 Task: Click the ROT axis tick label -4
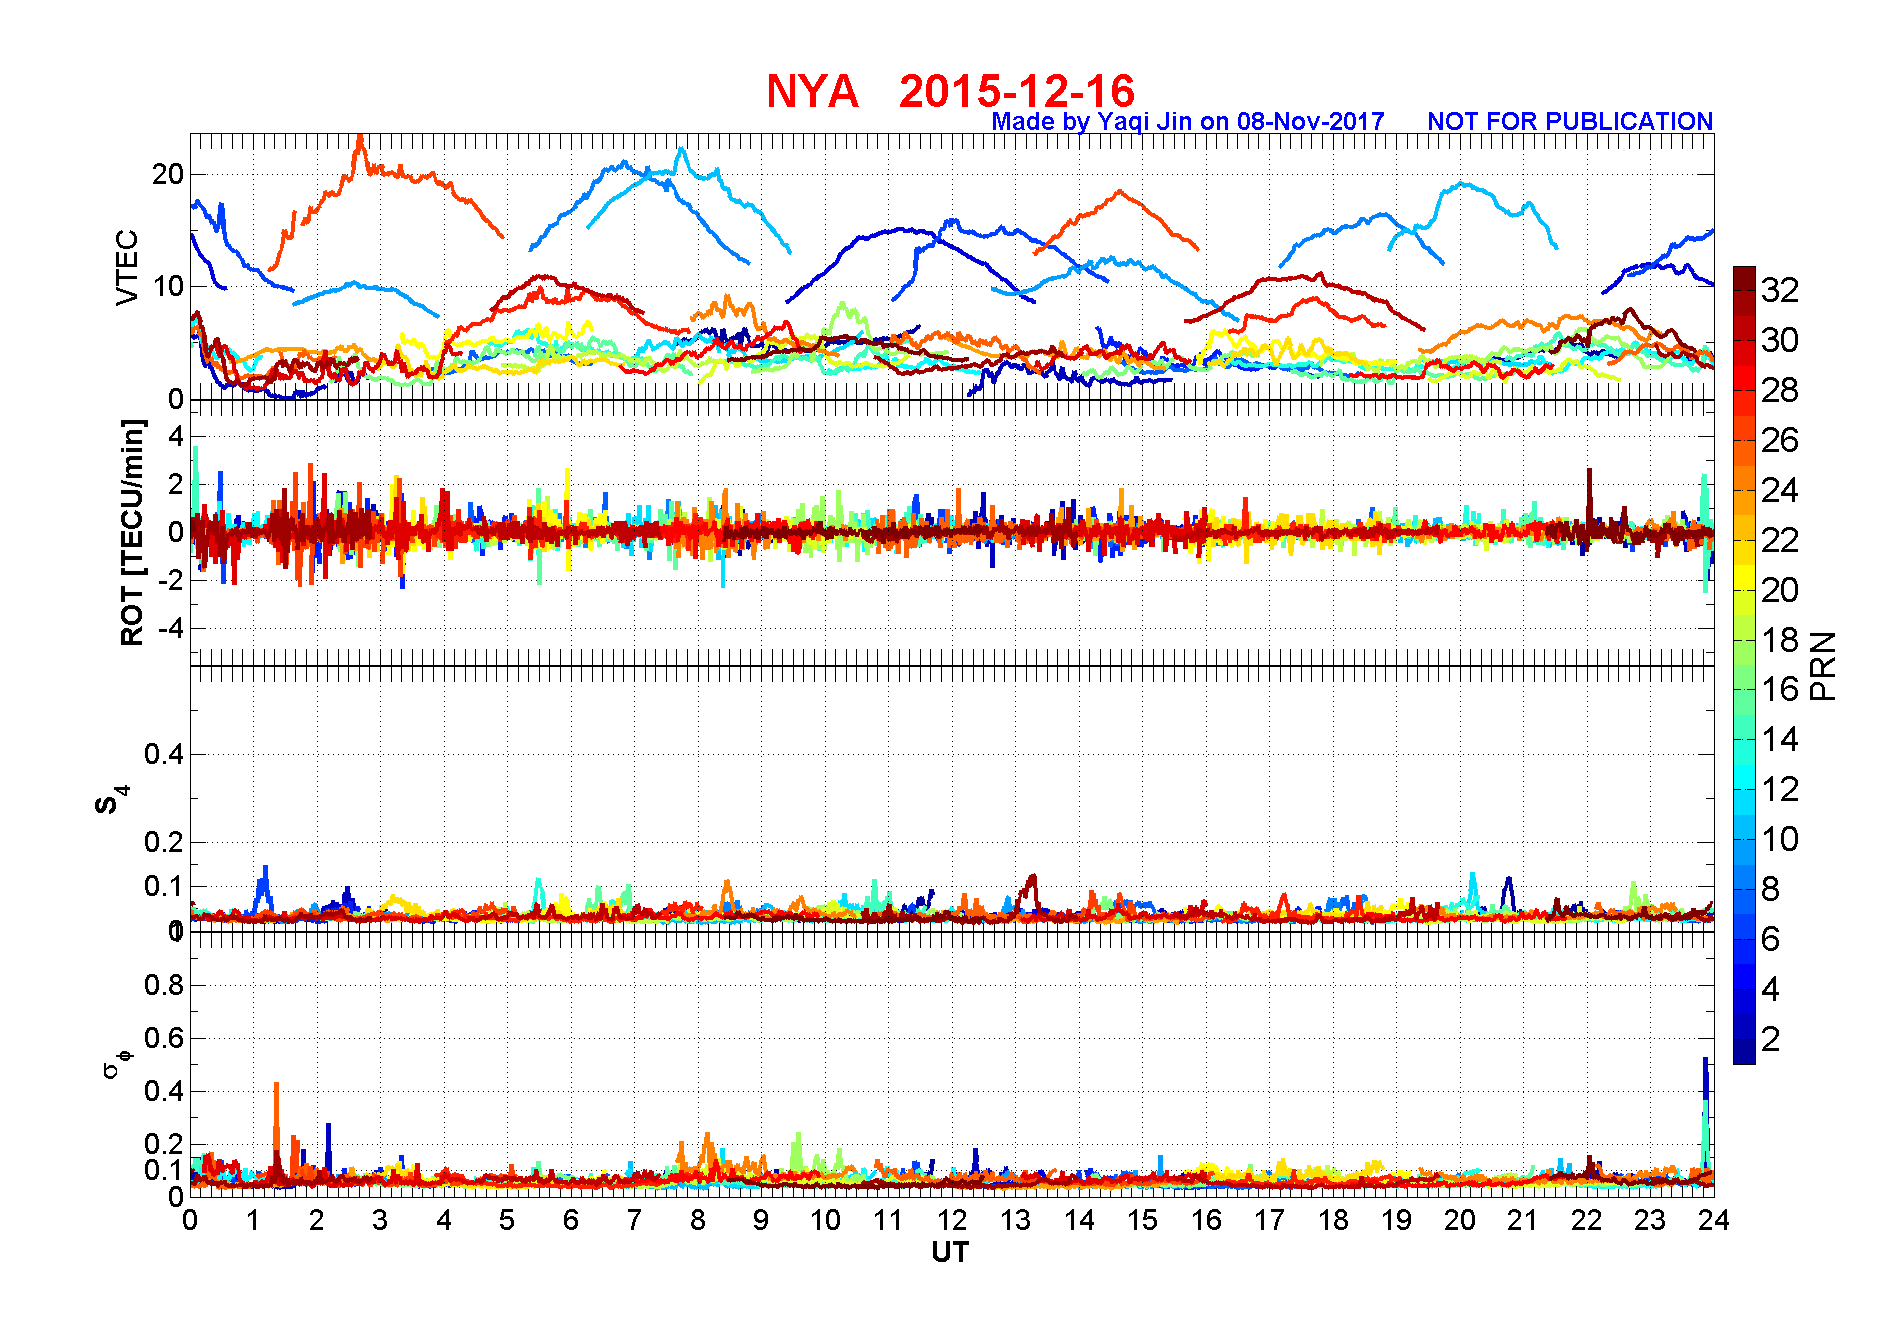[171, 629]
